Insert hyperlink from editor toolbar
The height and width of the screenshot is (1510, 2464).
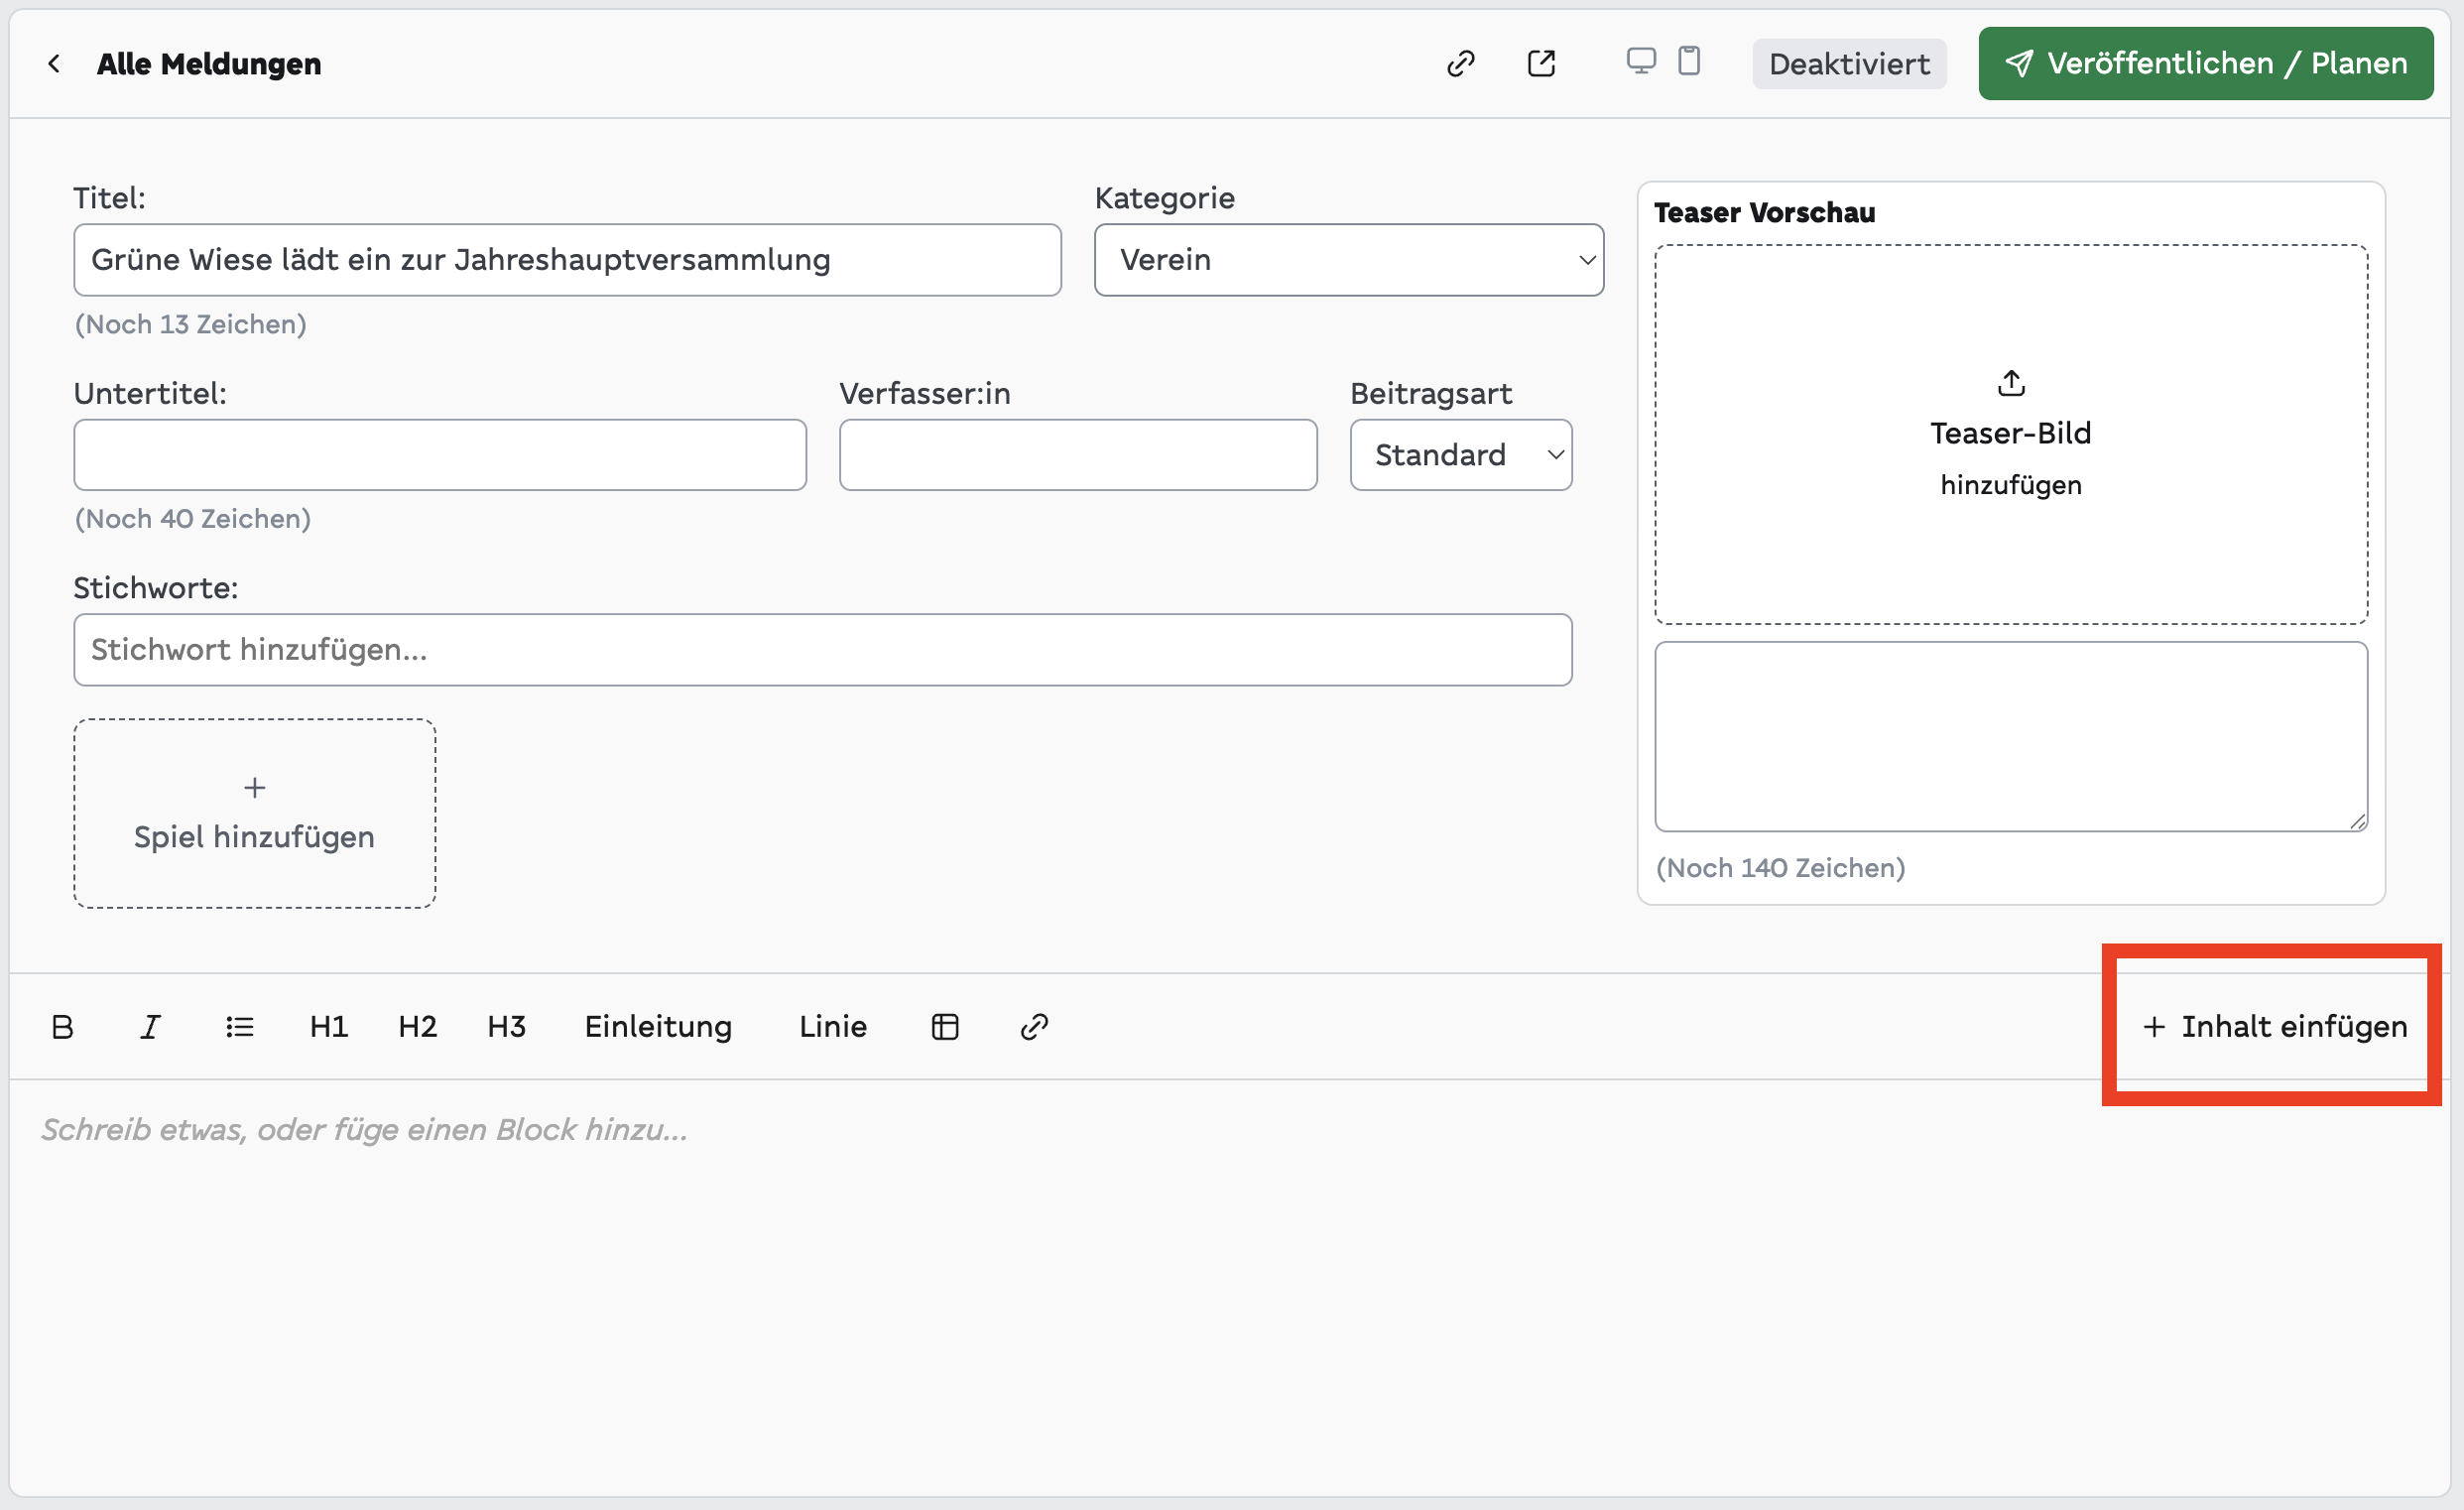point(1034,1027)
